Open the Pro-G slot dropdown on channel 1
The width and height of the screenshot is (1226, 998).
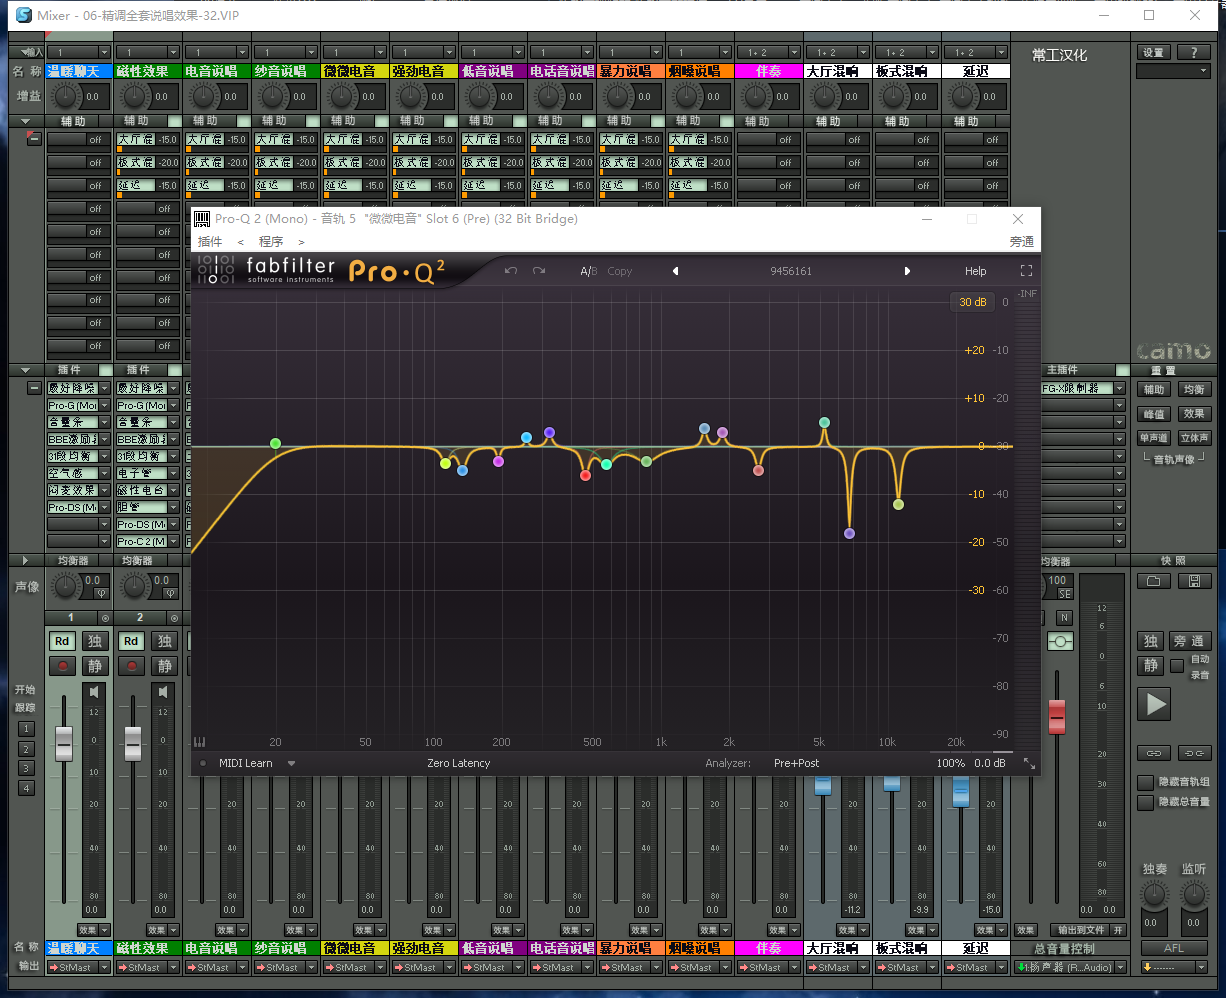pyautogui.click(x=104, y=405)
